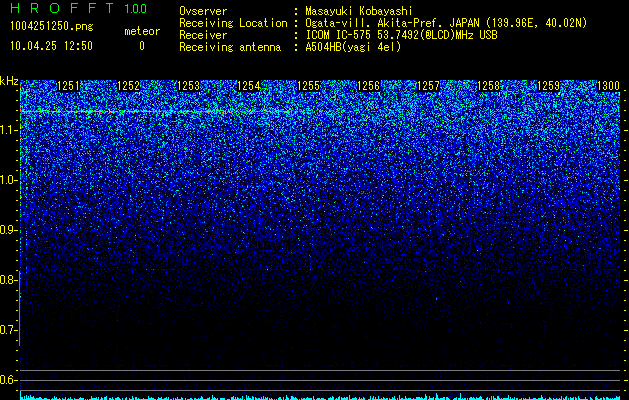This screenshot has width=629, height=400.
Task: Click the A504HB(yagi 4el) antenna text
Action: (x=353, y=47)
